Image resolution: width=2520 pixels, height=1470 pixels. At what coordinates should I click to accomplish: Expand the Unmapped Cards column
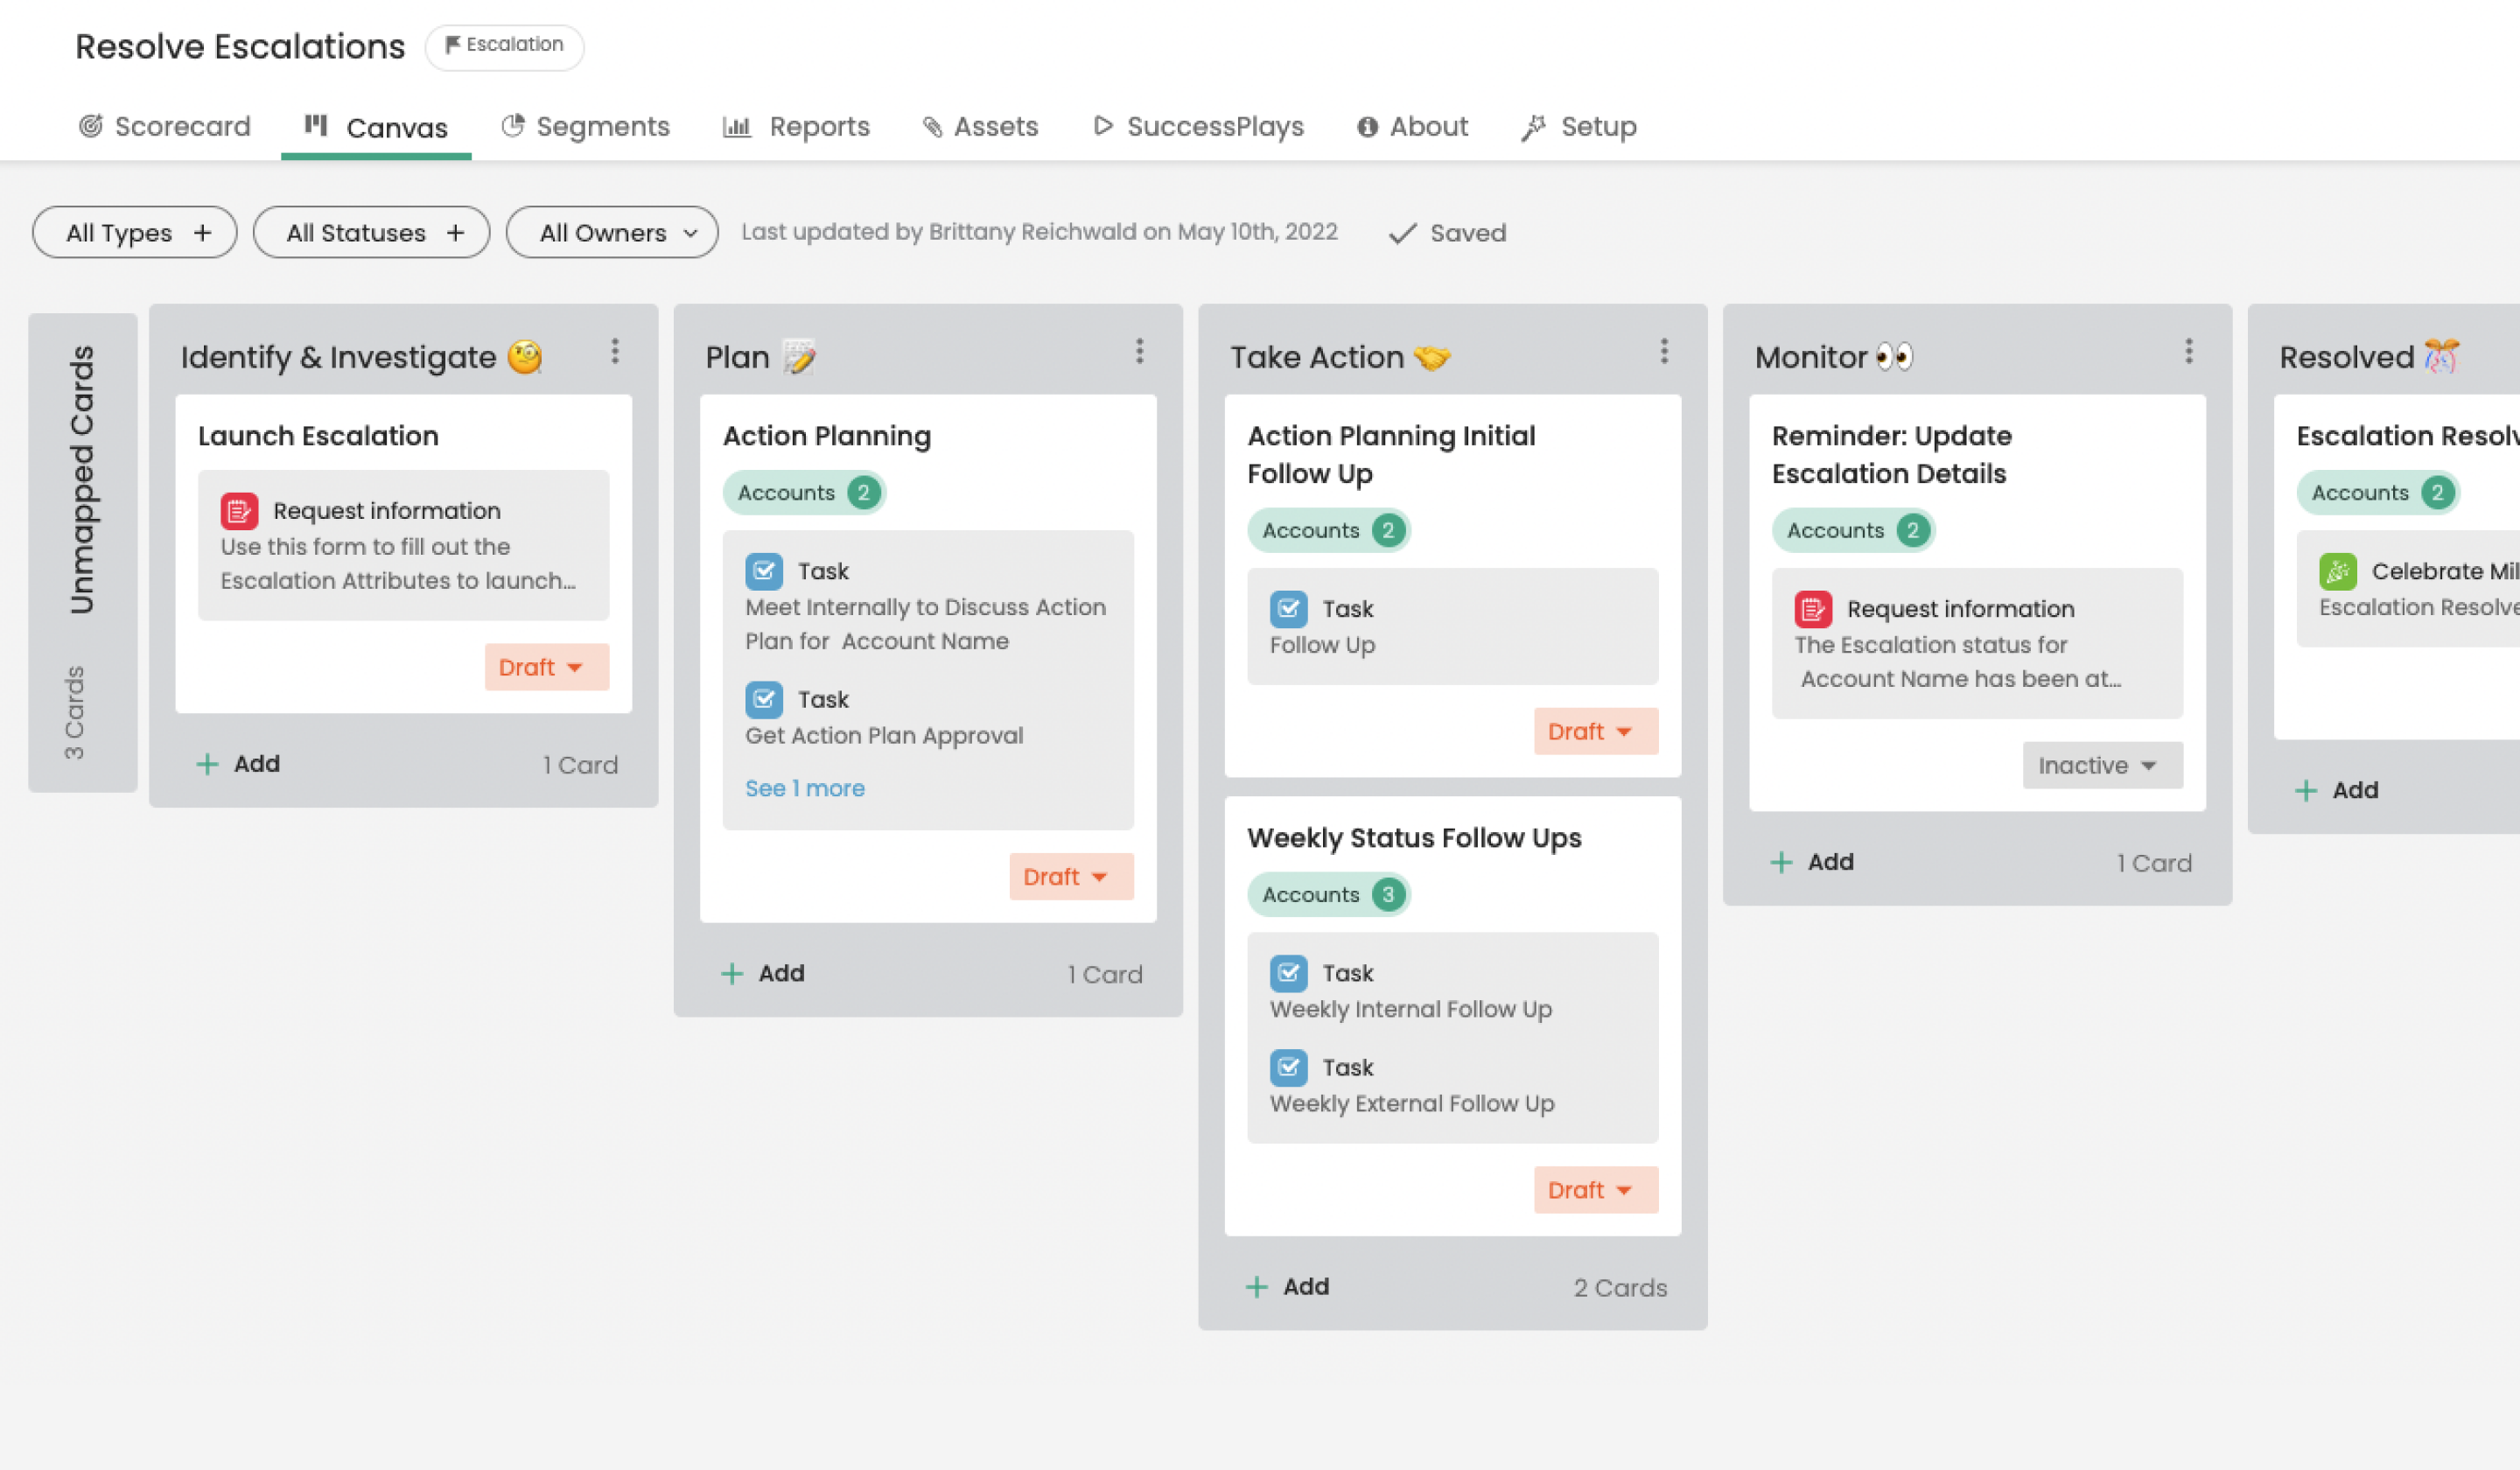click(82, 552)
